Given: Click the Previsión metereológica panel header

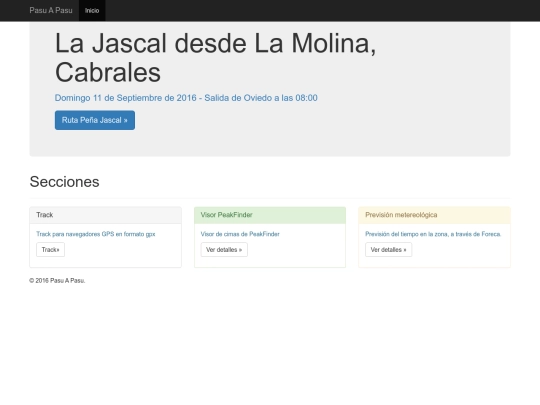Looking at the screenshot, I should click(x=434, y=215).
